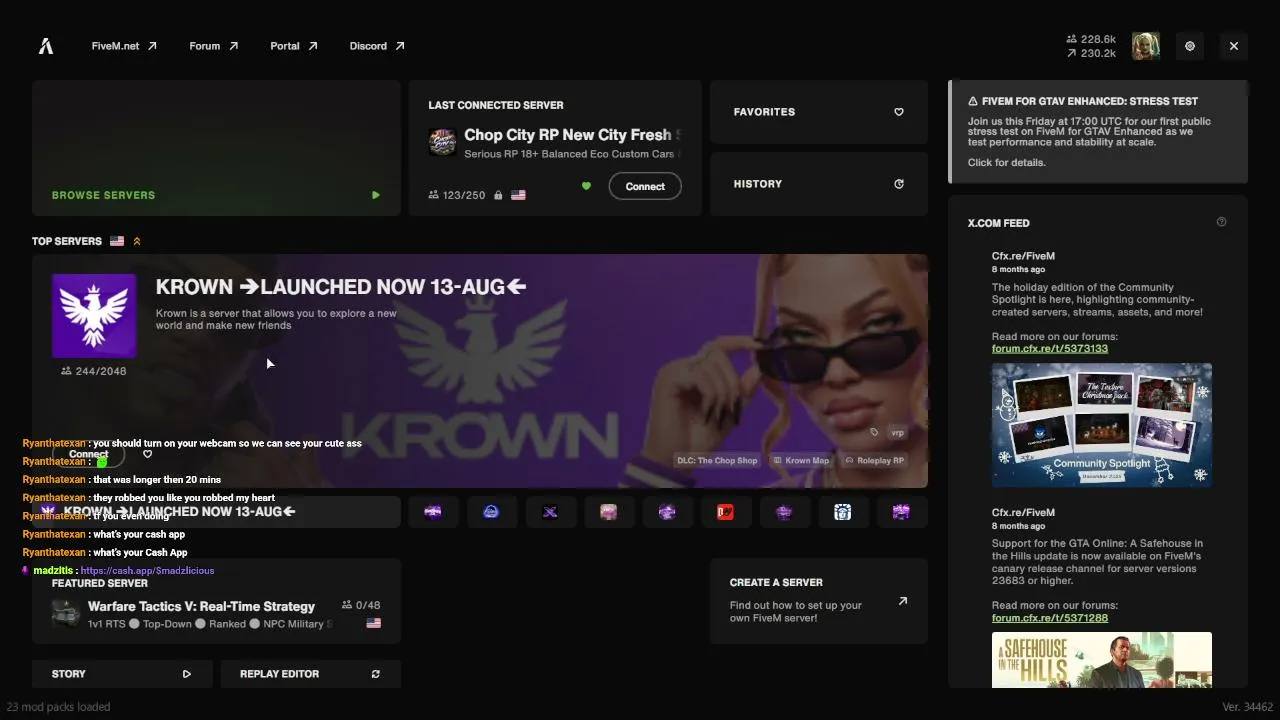This screenshot has width=1280, height=720.
Task: Click the heart icon in Favorites
Action: pos(899,112)
